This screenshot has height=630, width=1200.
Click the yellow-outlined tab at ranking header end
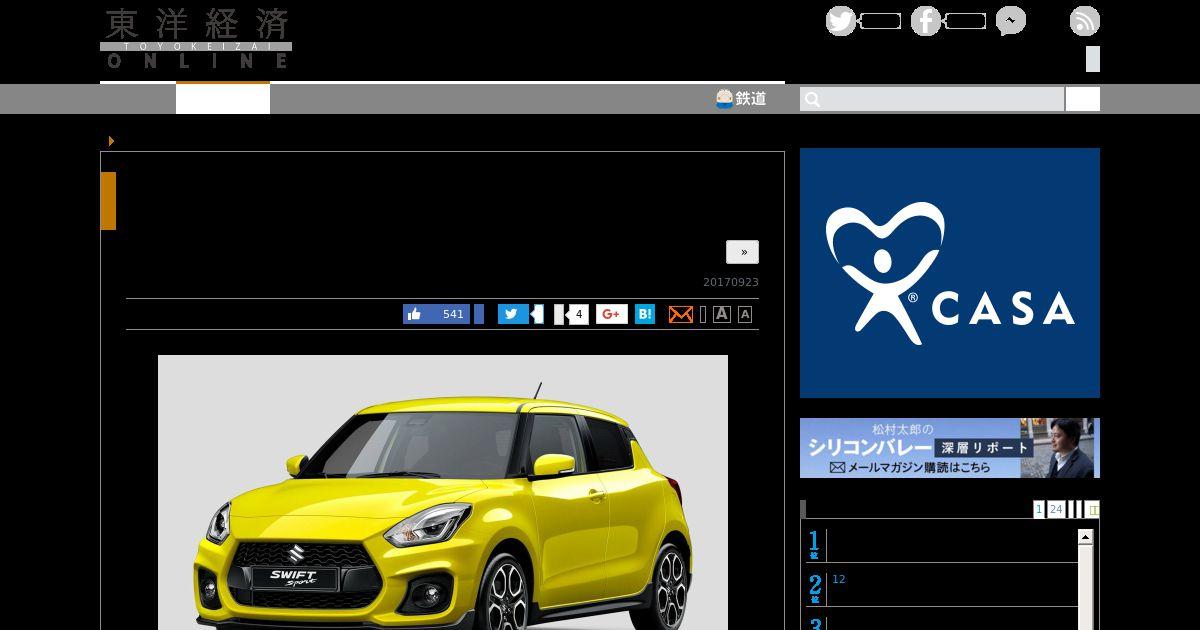click(x=1092, y=509)
